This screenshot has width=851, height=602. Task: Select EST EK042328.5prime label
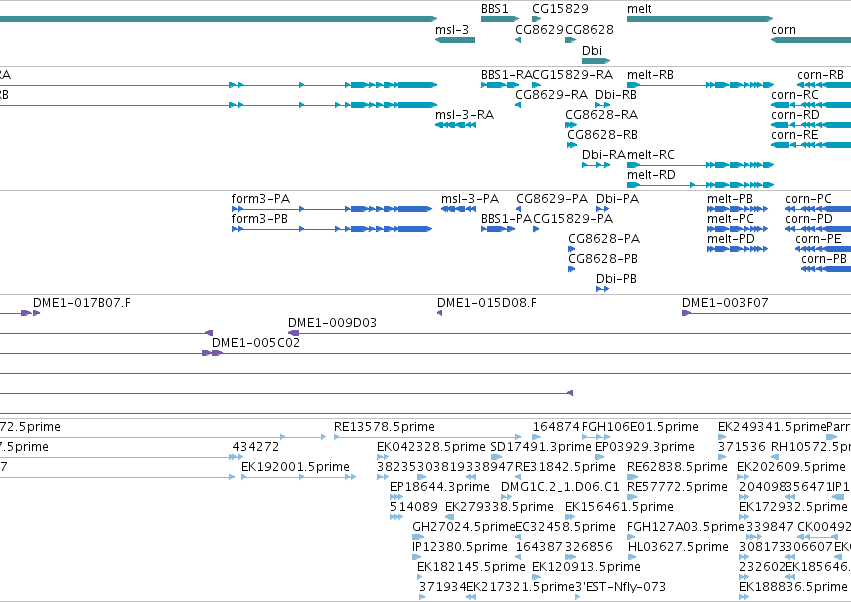pos(431,447)
